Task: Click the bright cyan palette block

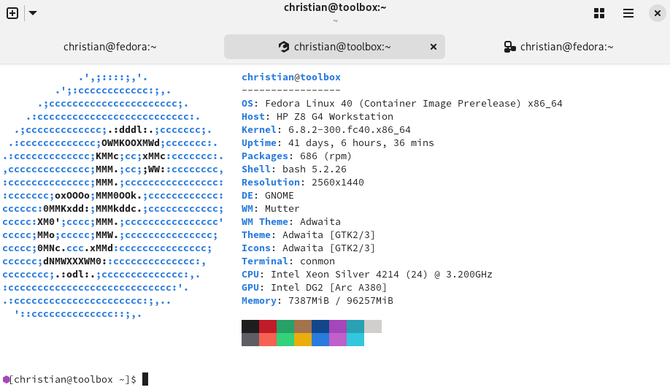Action: pyautogui.click(x=356, y=340)
